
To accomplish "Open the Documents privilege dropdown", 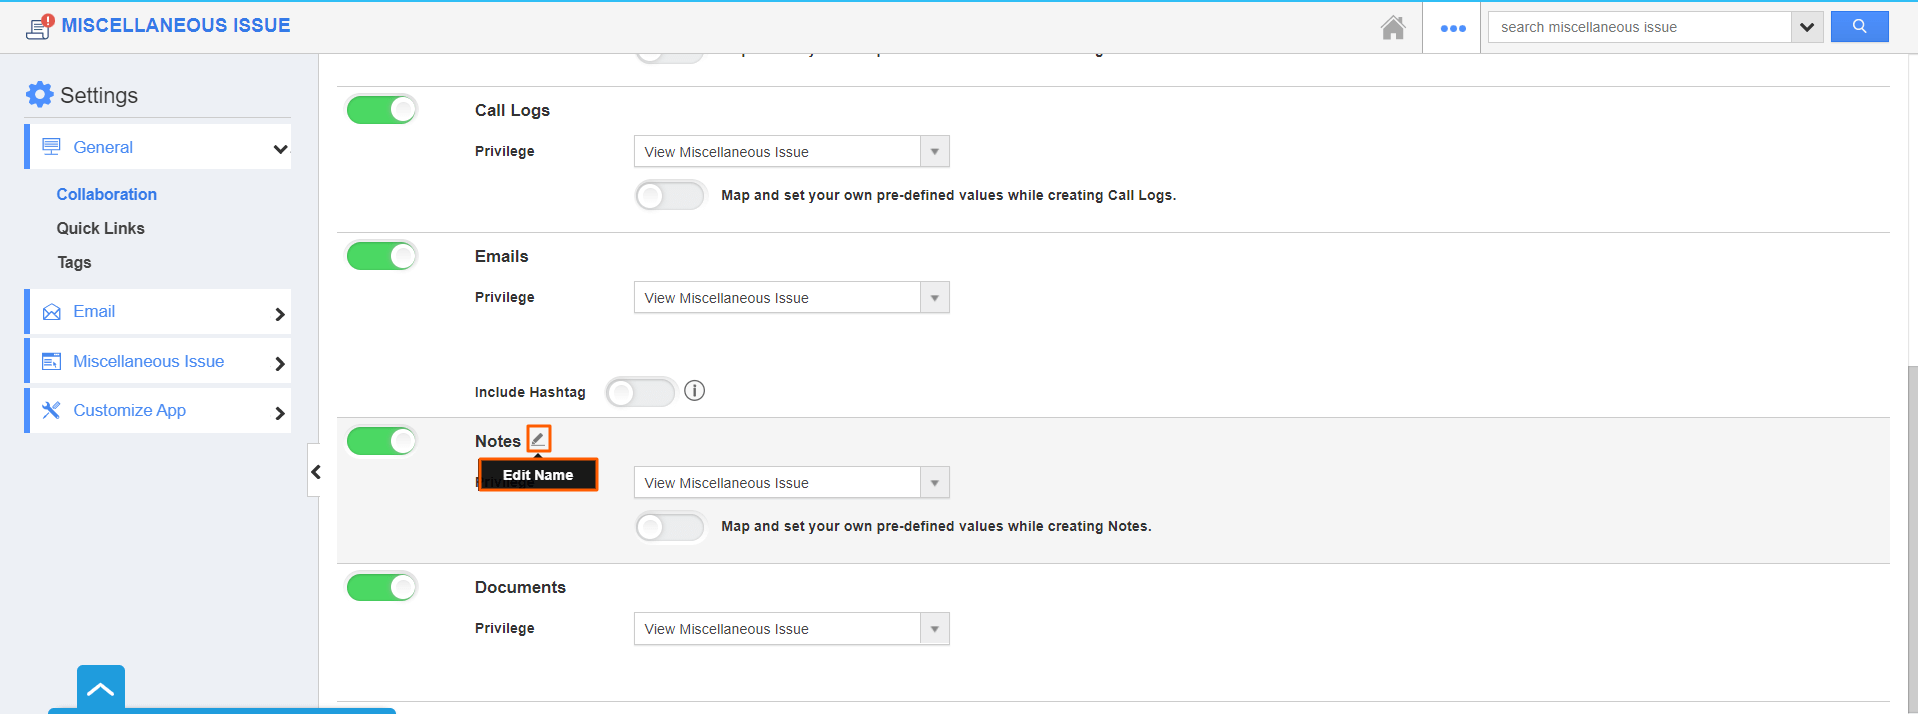I will point(791,629).
